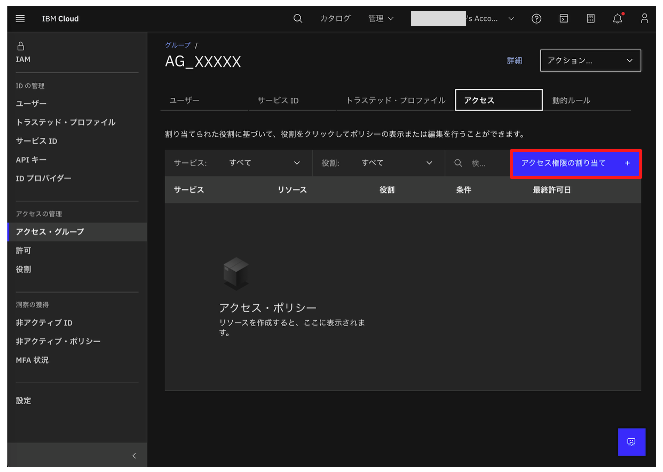Open the 詳細 details link
Image resolution: width=663 pixels, height=472 pixels.
(x=514, y=61)
